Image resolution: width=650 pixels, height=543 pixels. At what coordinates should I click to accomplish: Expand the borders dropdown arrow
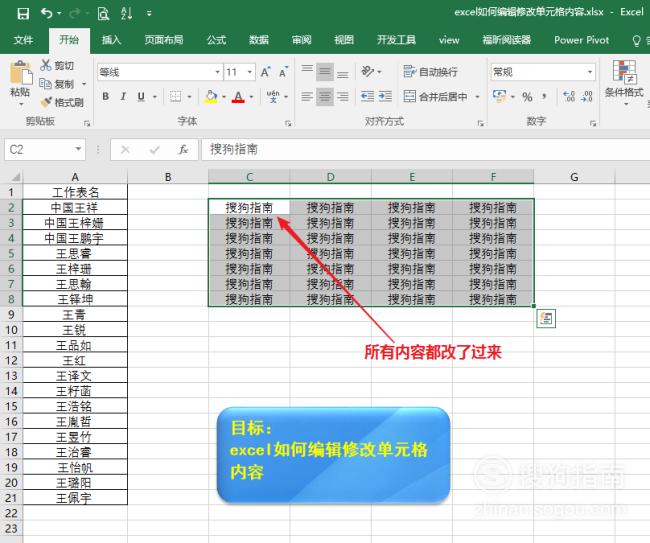coord(189,97)
